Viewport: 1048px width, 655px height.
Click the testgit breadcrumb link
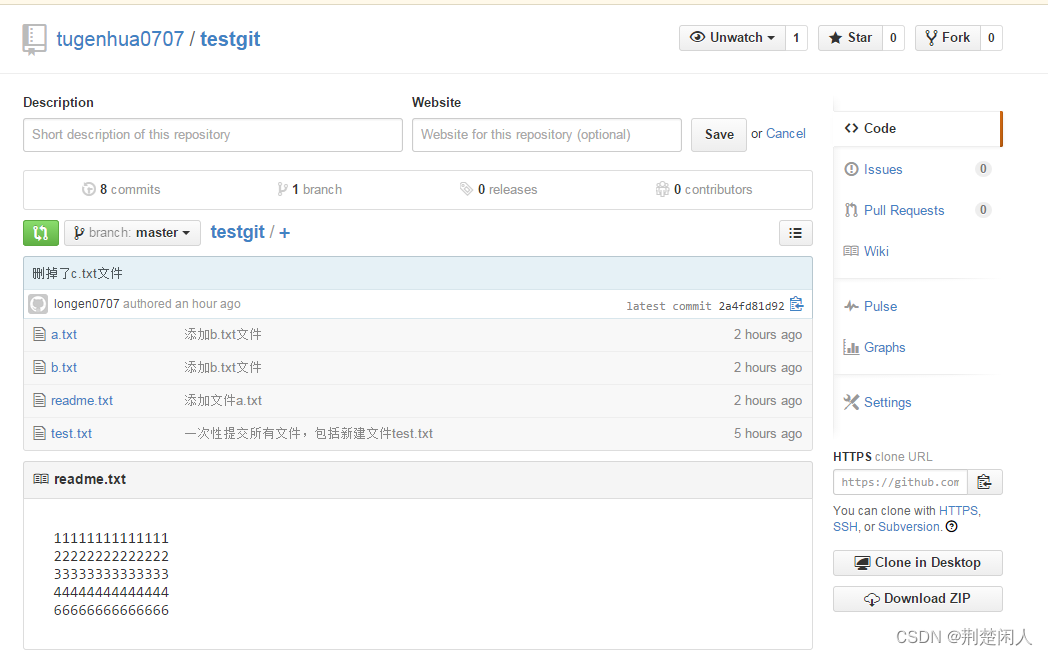237,232
